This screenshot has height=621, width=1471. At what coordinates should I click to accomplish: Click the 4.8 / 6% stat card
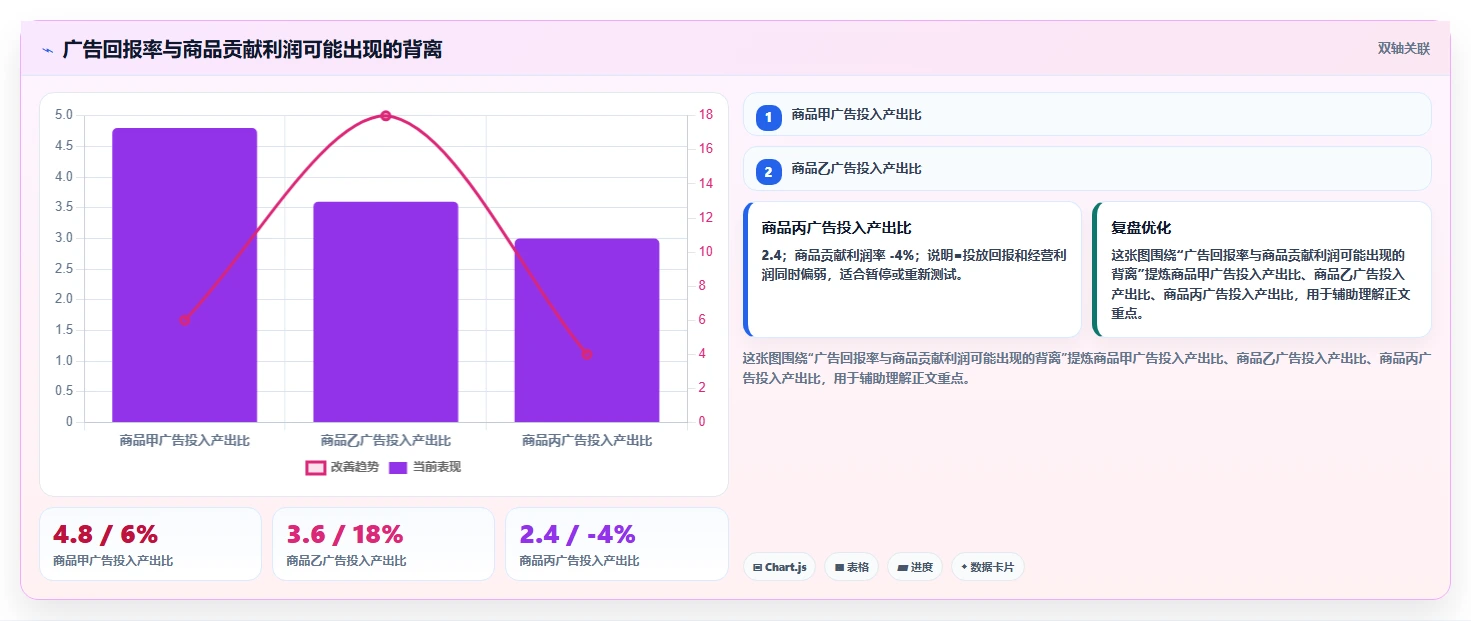[150, 544]
